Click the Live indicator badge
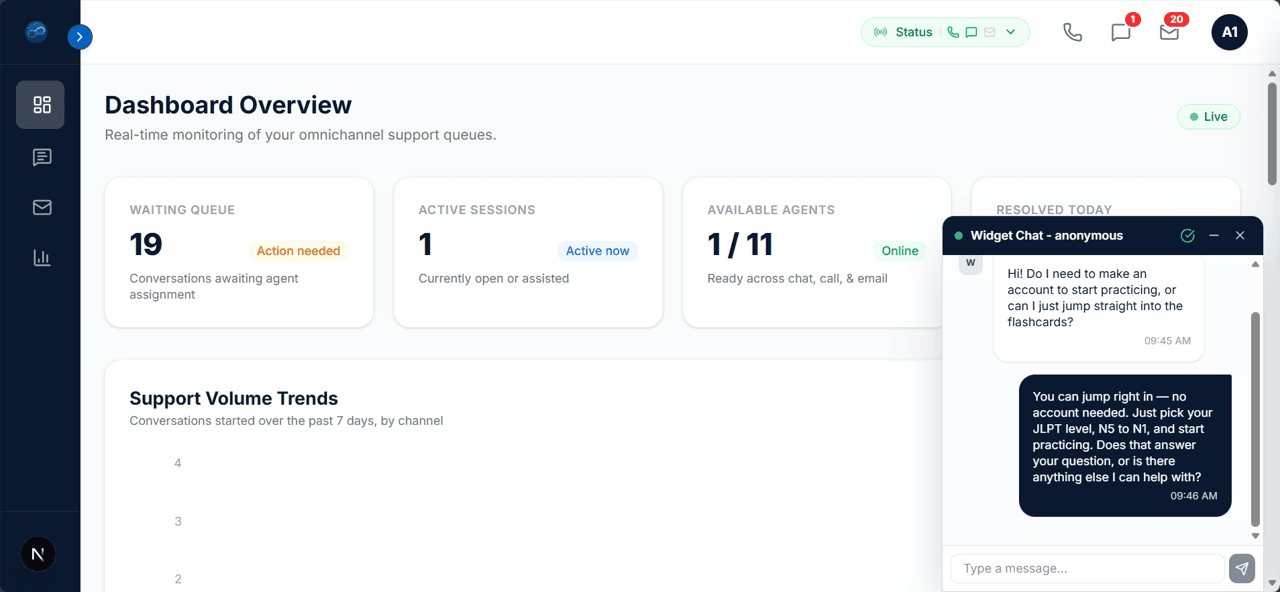 pos(1208,117)
